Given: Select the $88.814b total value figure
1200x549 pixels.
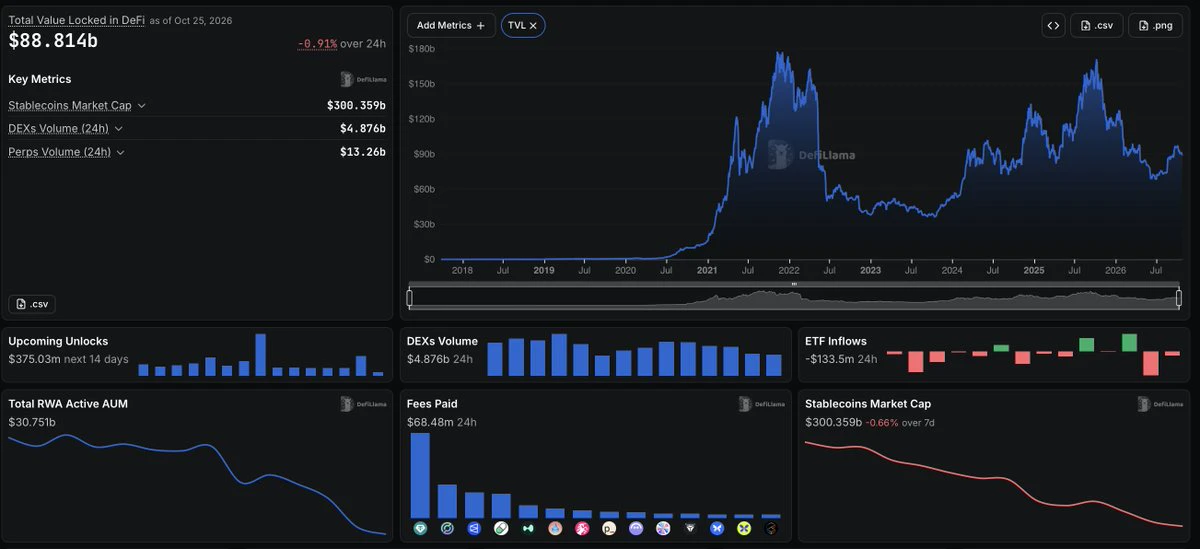Looking at the screenshot, I should coord(53,41).
